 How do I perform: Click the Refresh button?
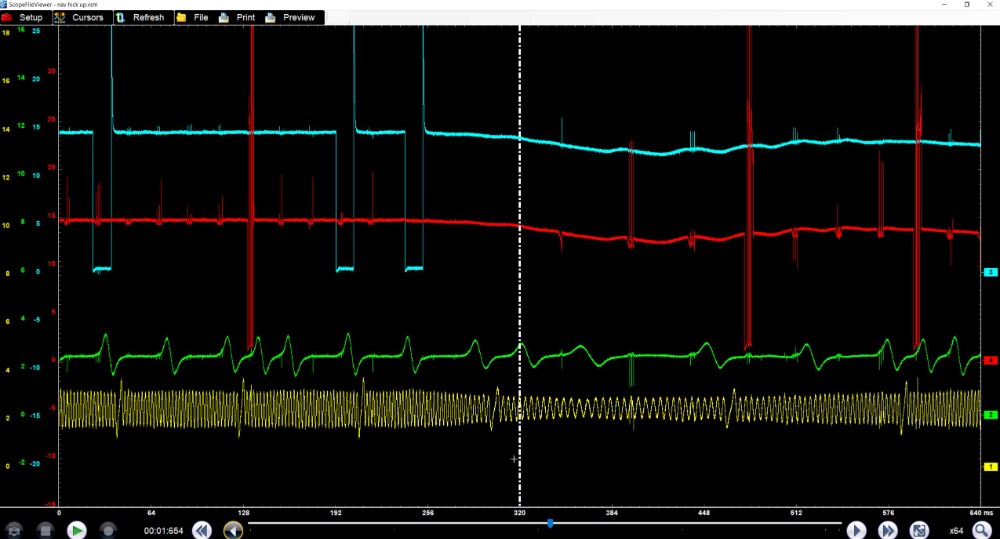pos(141,18)
